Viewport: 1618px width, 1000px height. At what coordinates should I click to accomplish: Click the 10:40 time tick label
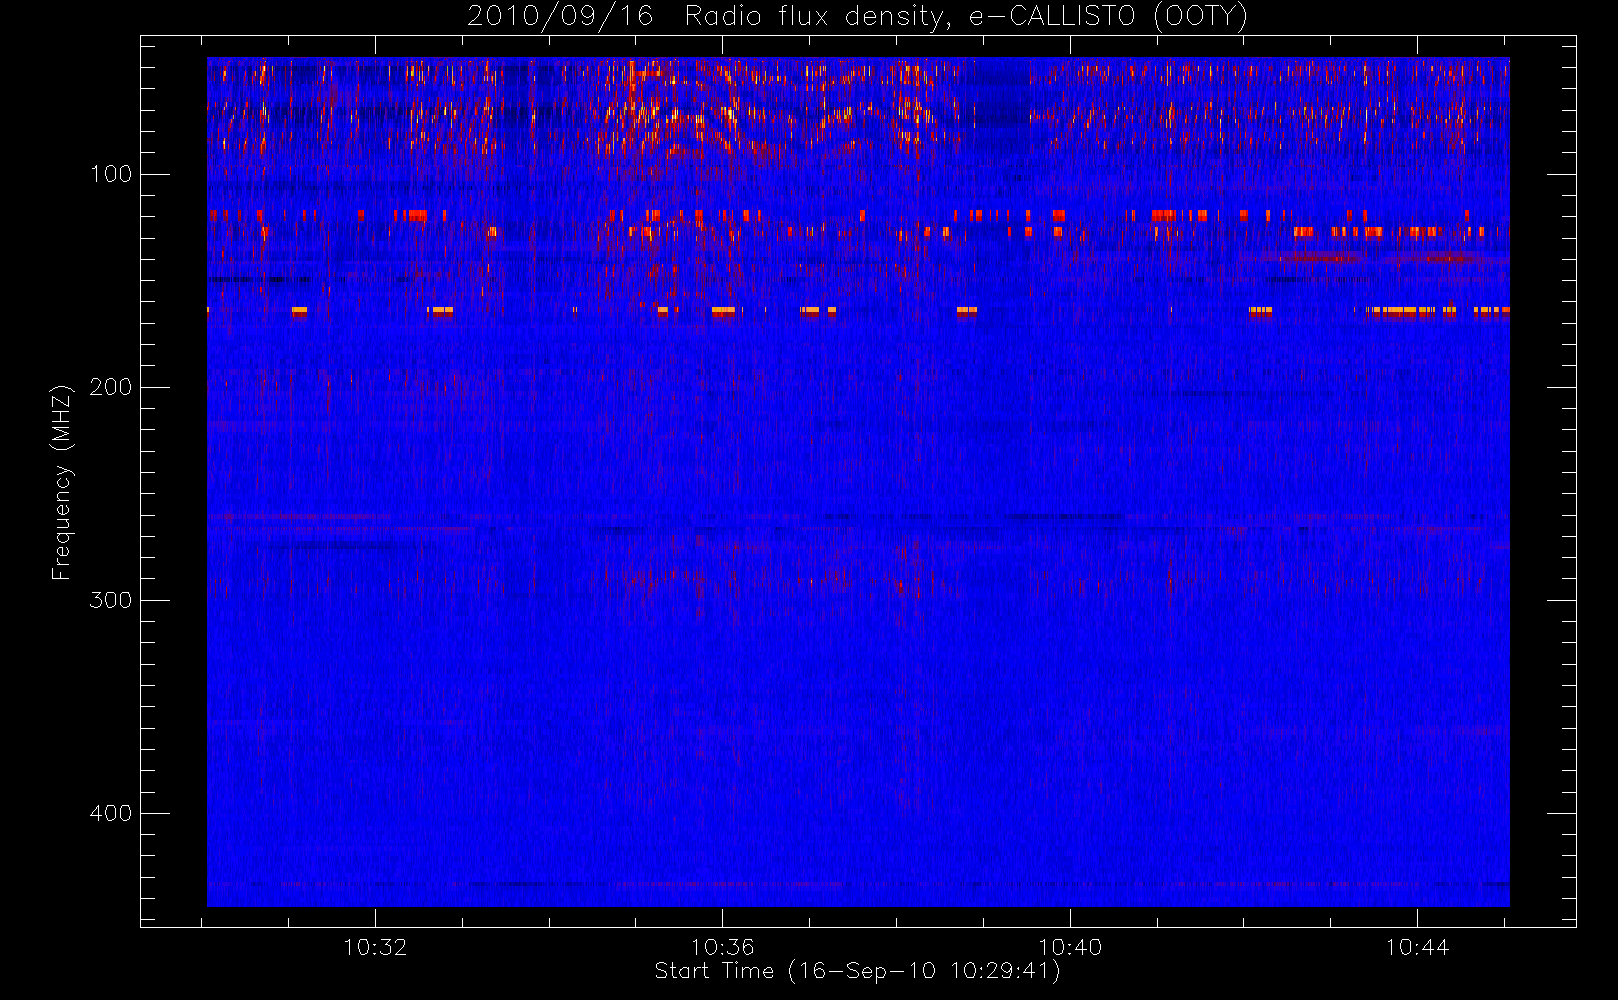pyautogui.click(x=1070, y=947)
